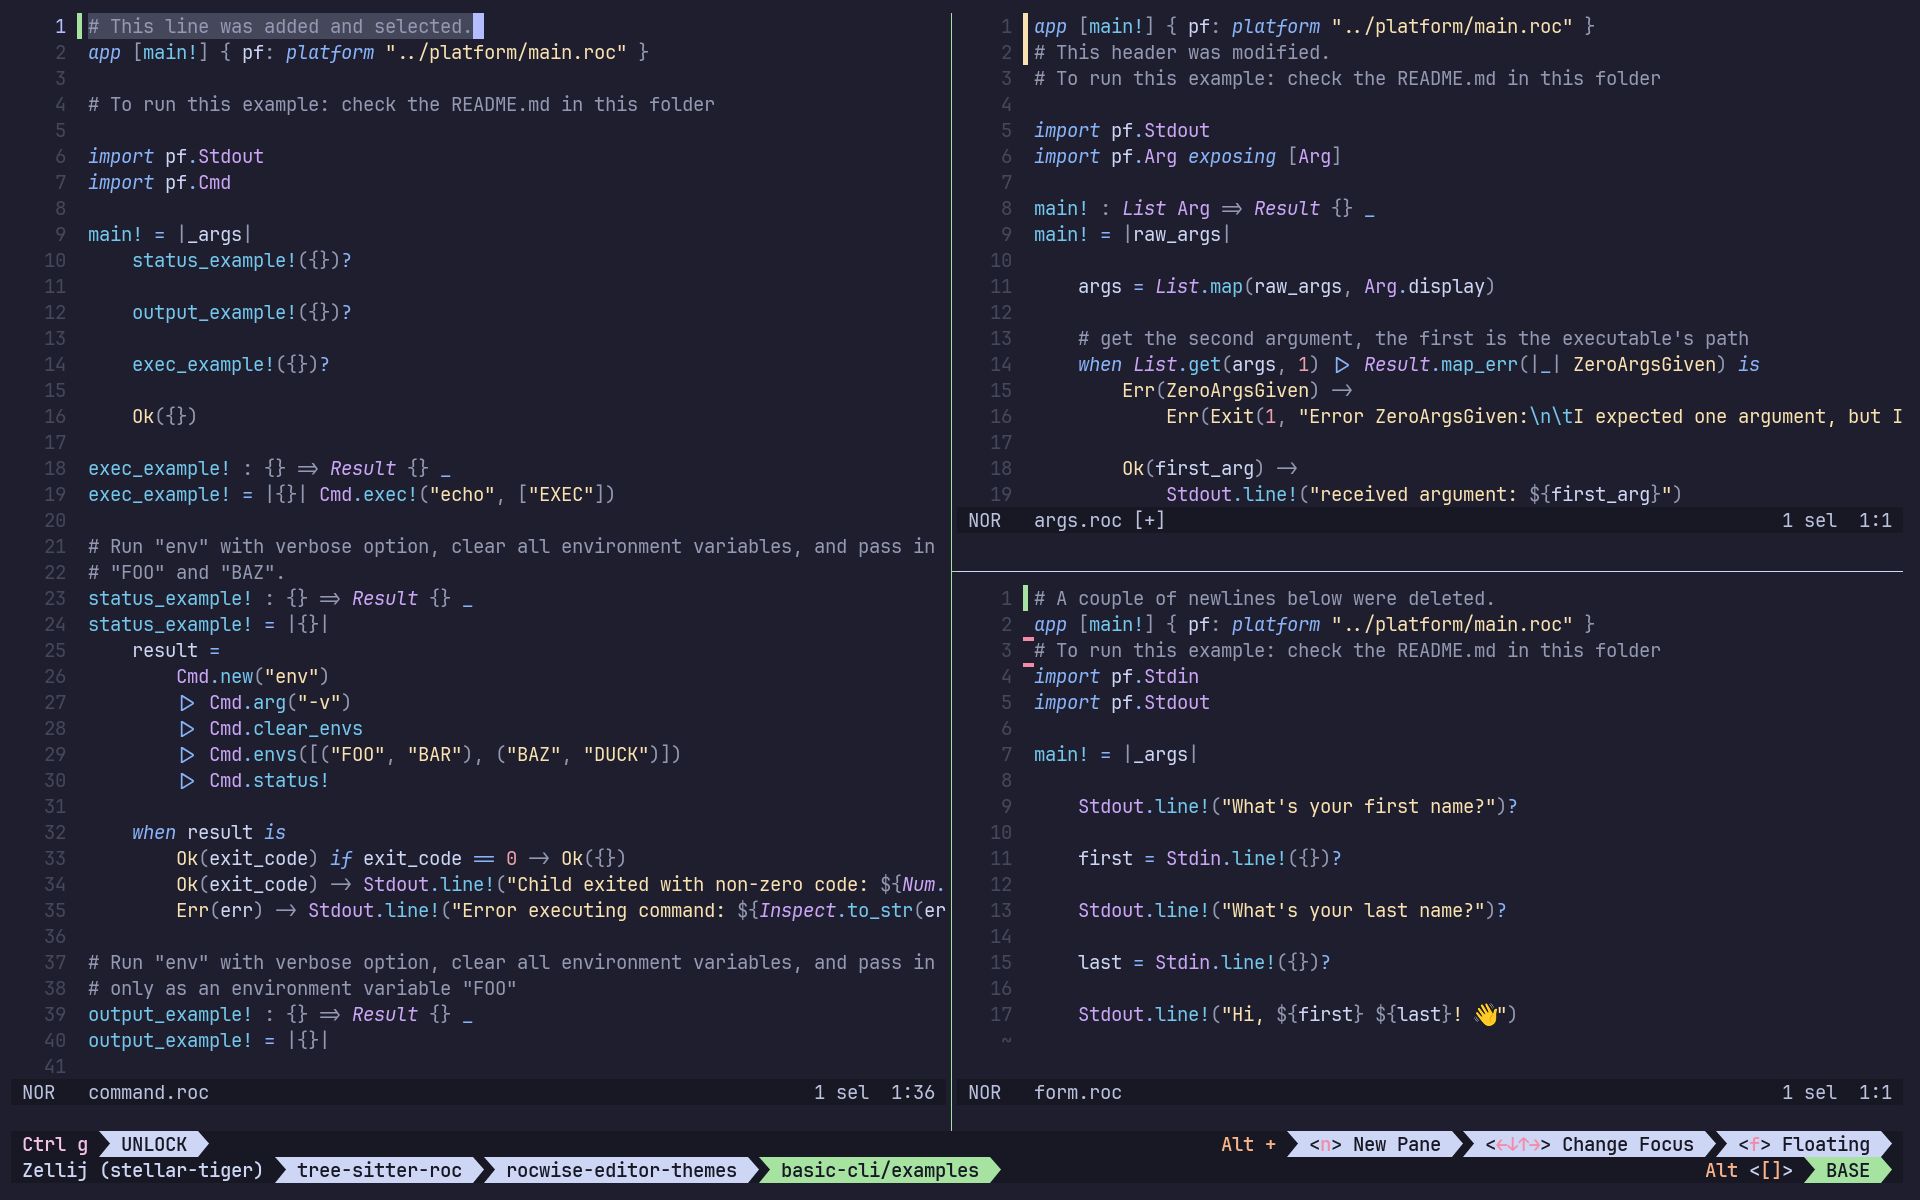Click the NOR mode indicator of command.roc
Viewport: 1920px width, 1200px height.
click(39, 1092)
